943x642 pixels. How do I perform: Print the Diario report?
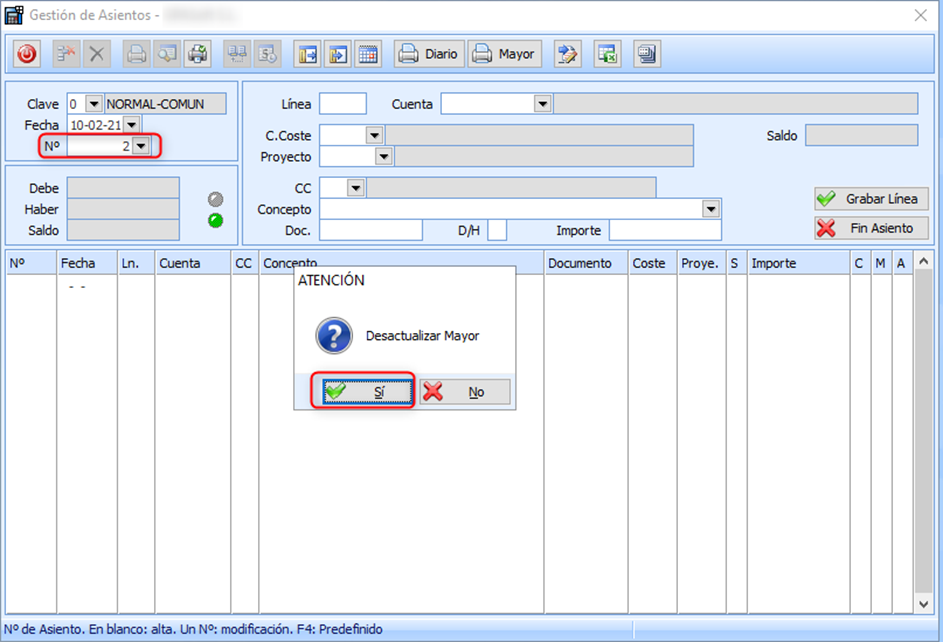pos(429,54)
